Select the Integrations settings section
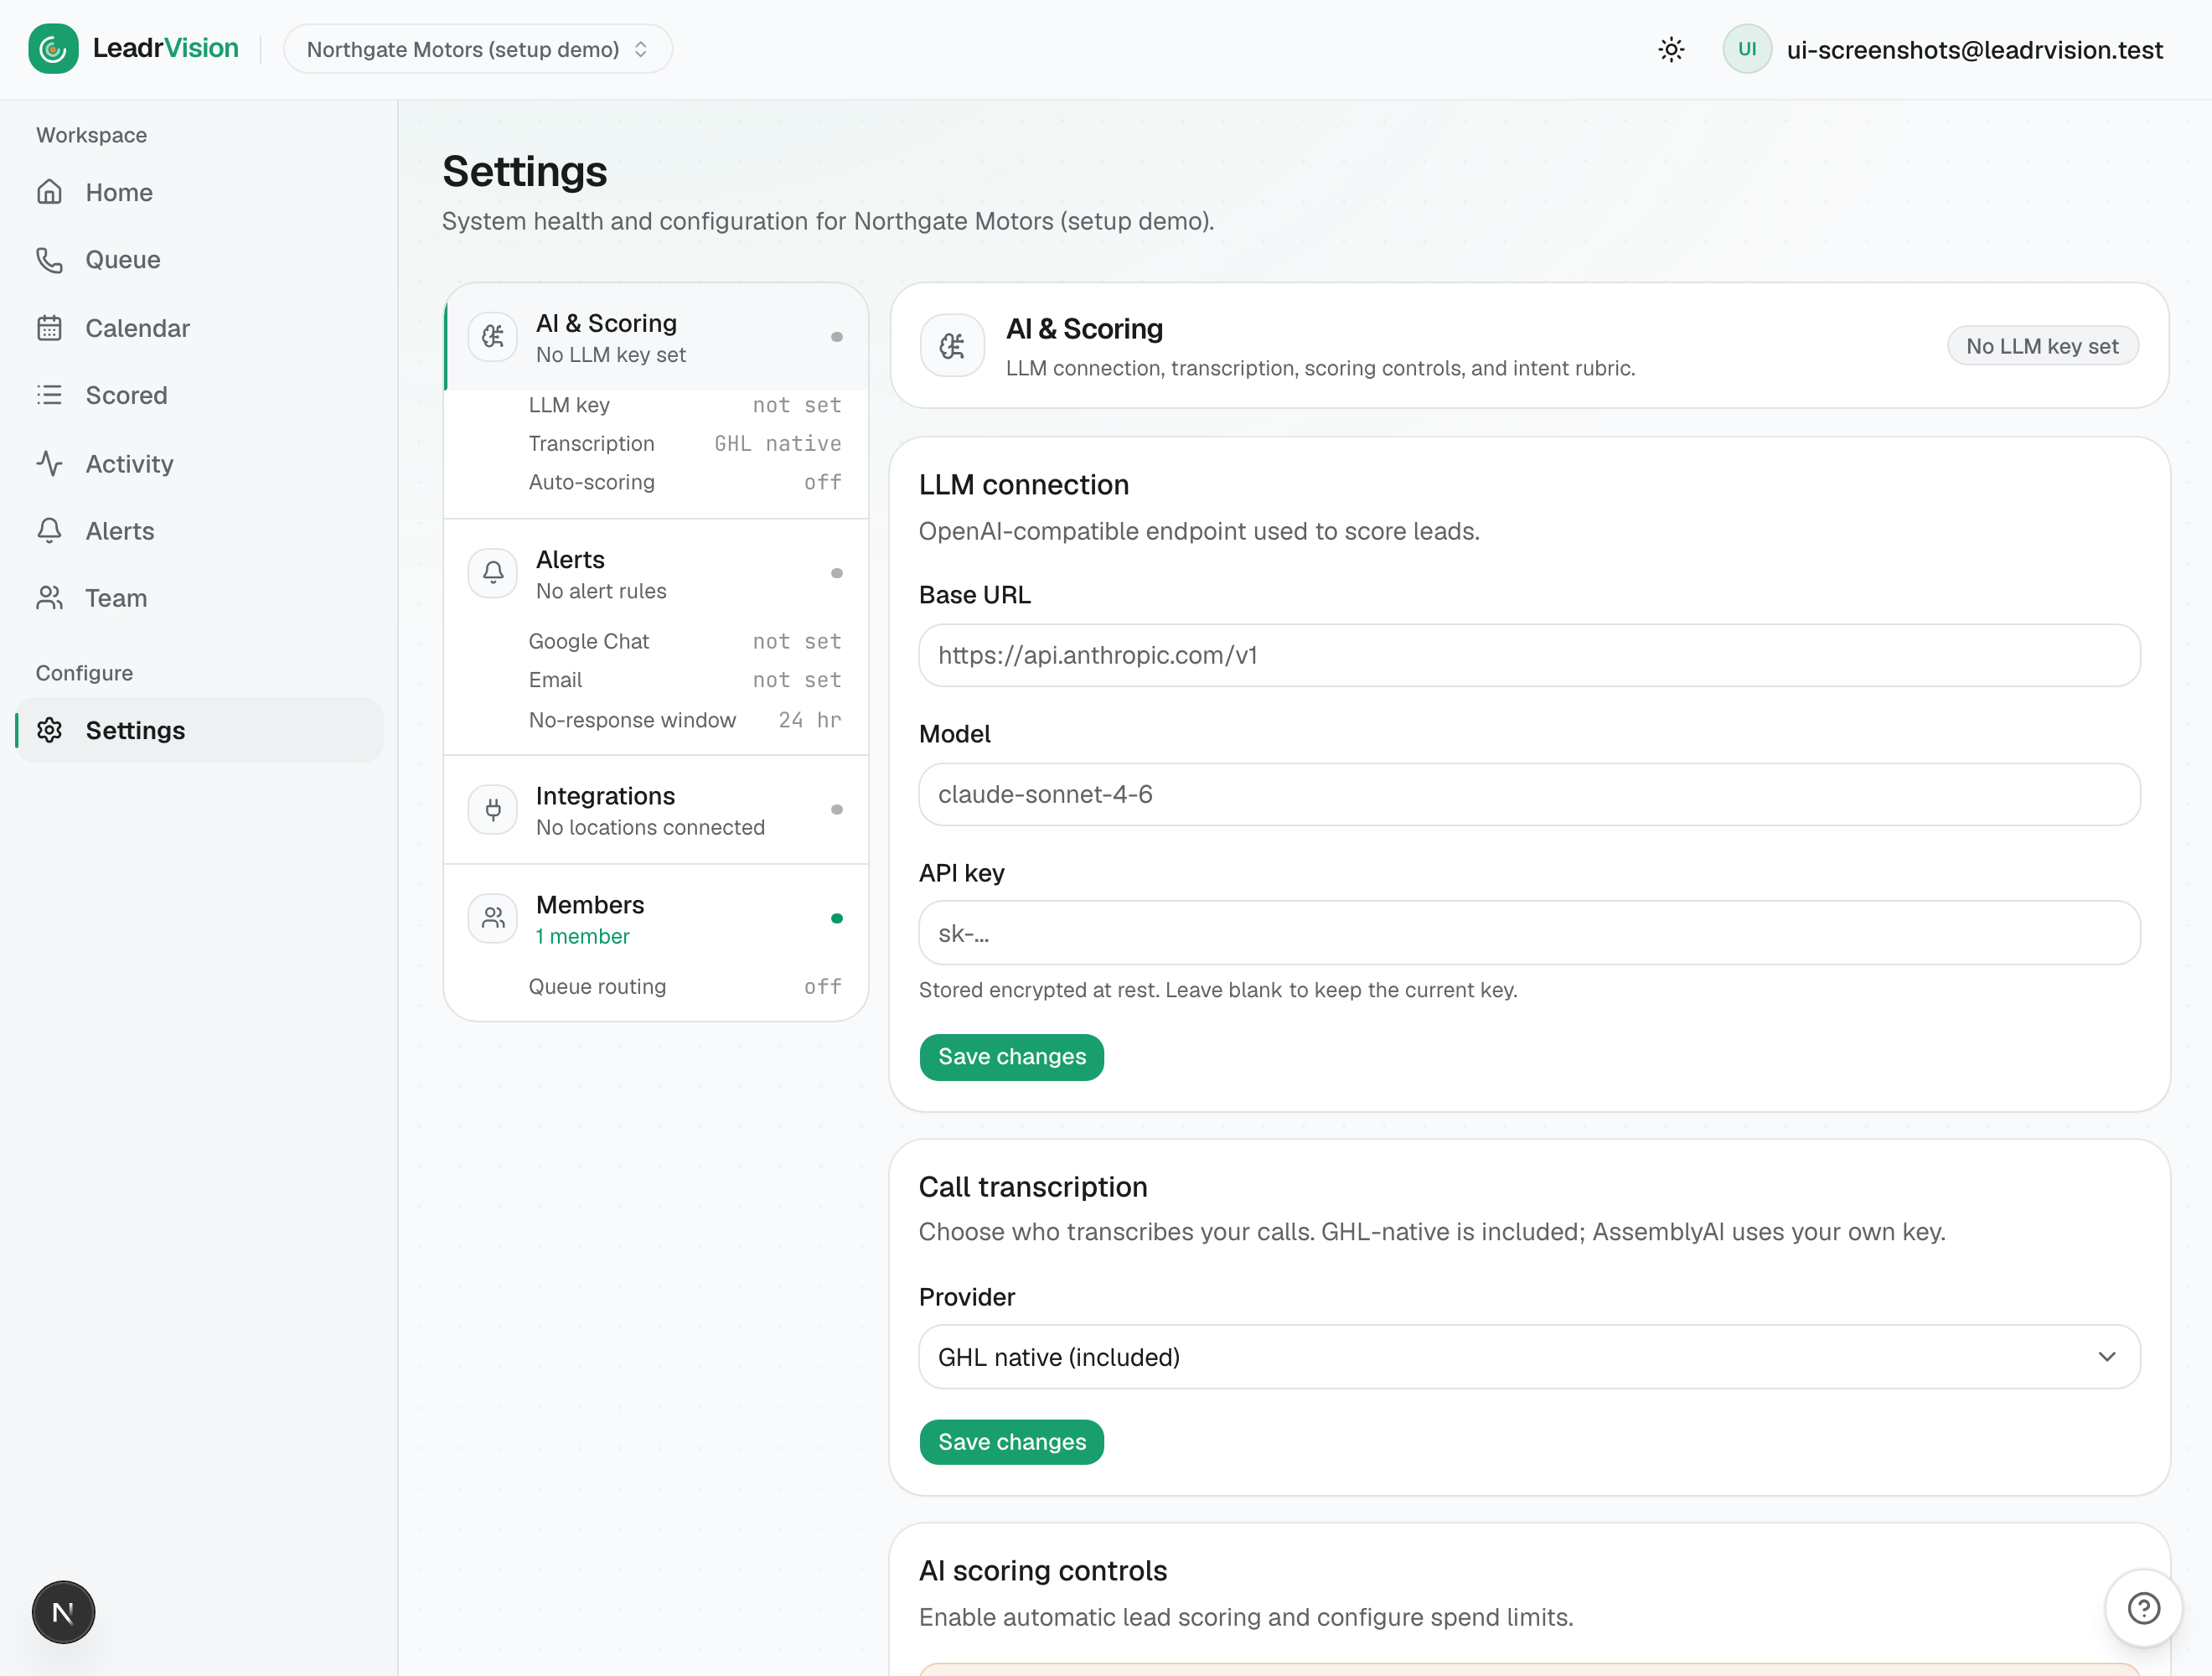2212x1676 pixels. click(x=656, y=809)
